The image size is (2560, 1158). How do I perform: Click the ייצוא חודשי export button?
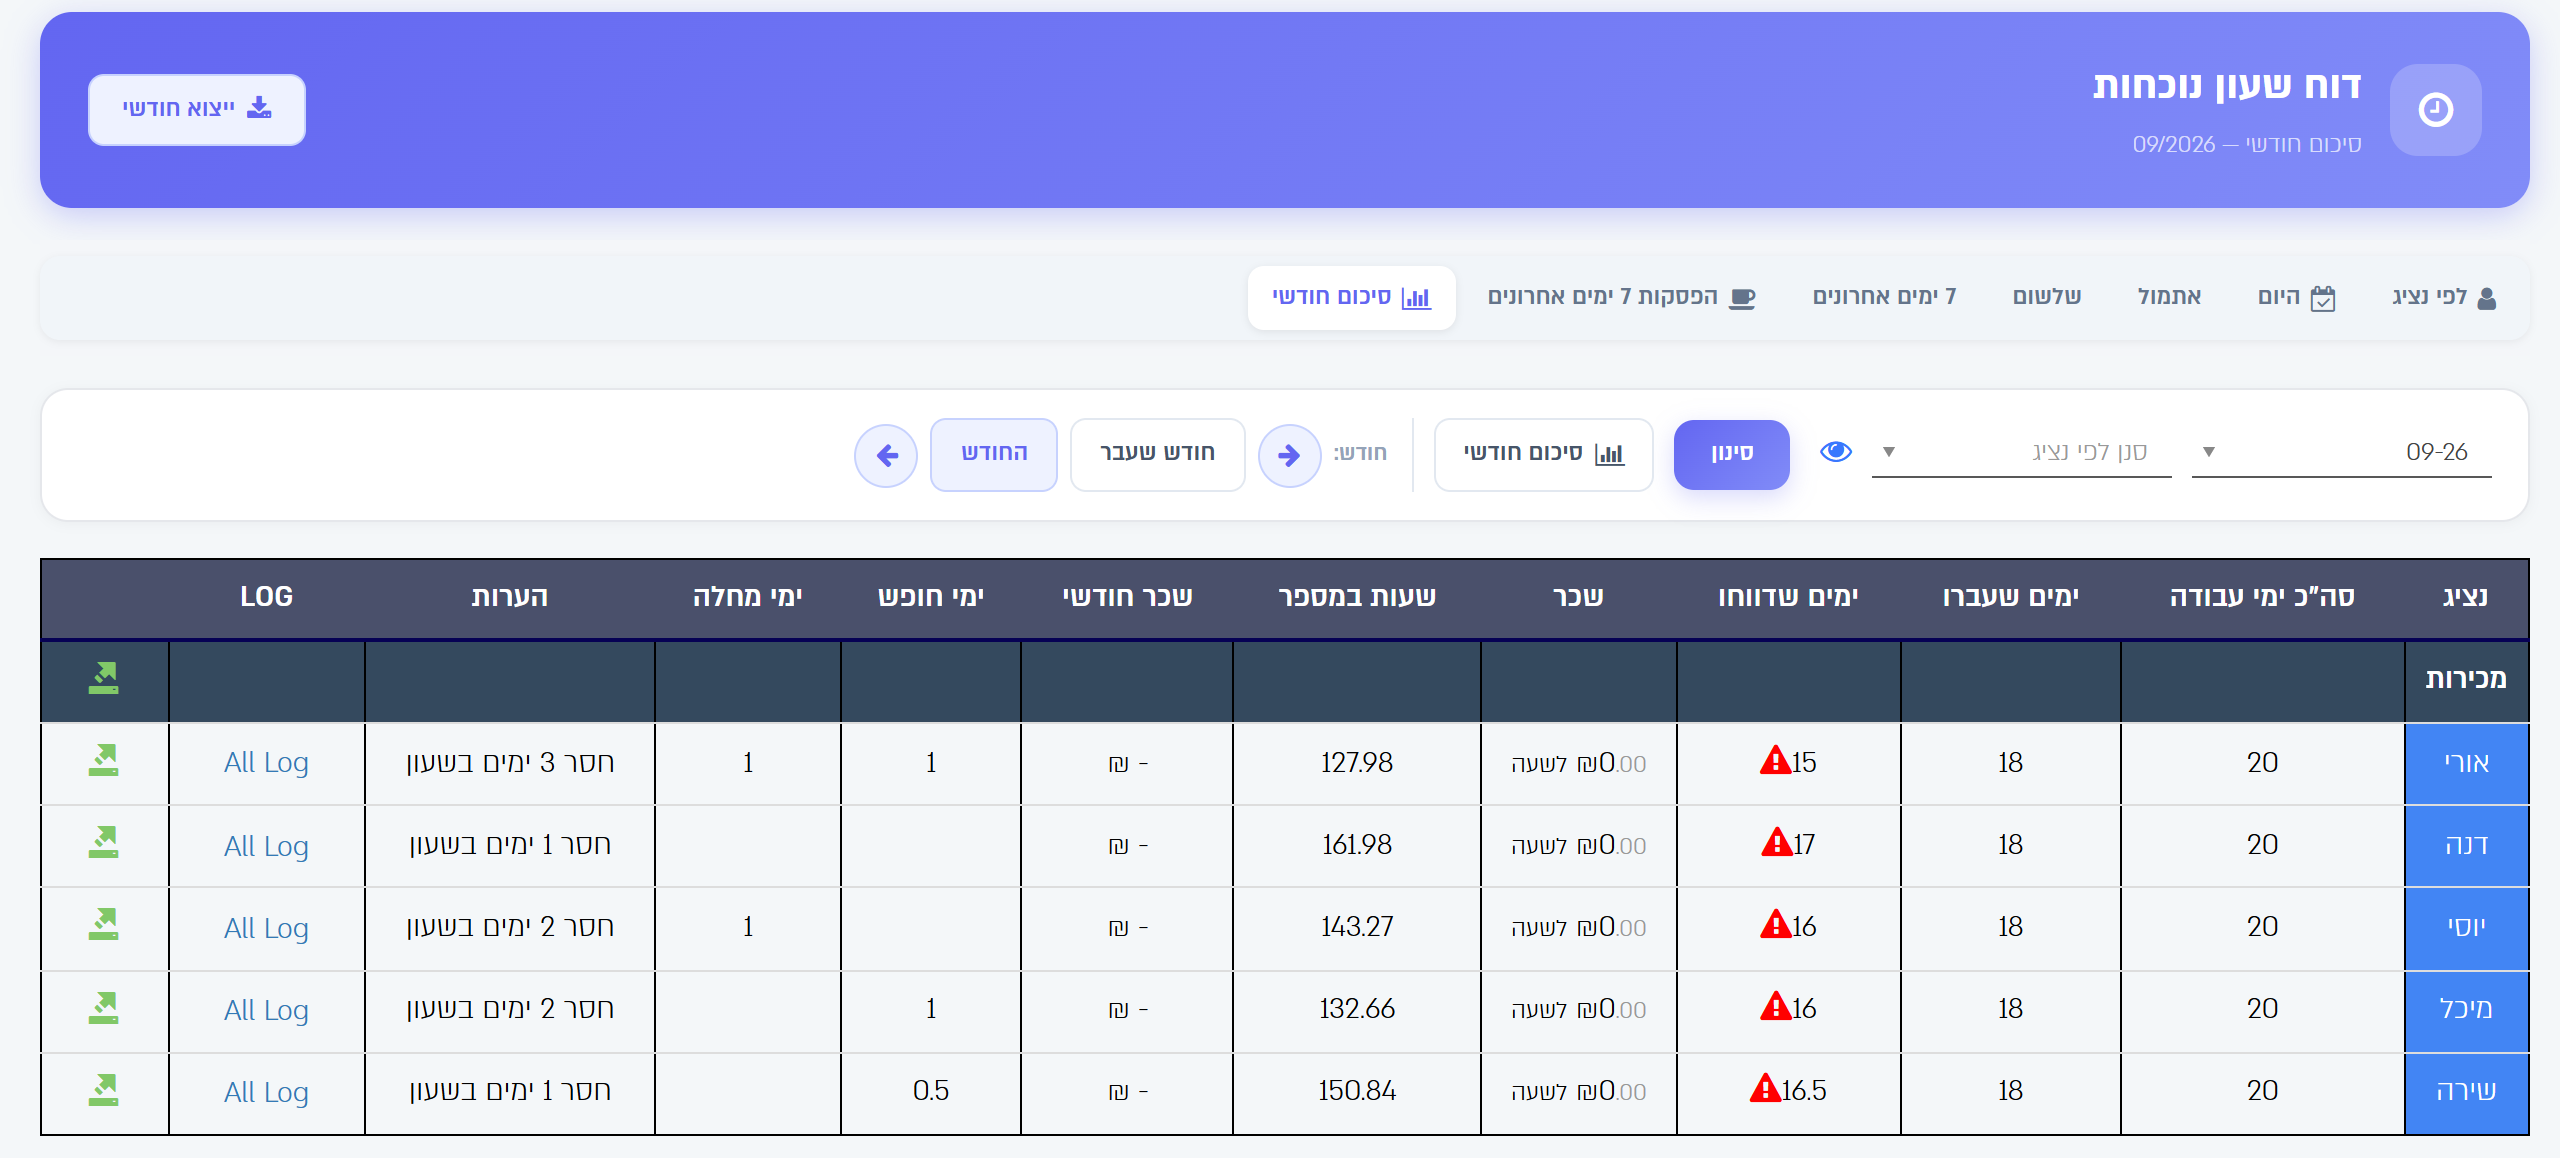197,109
